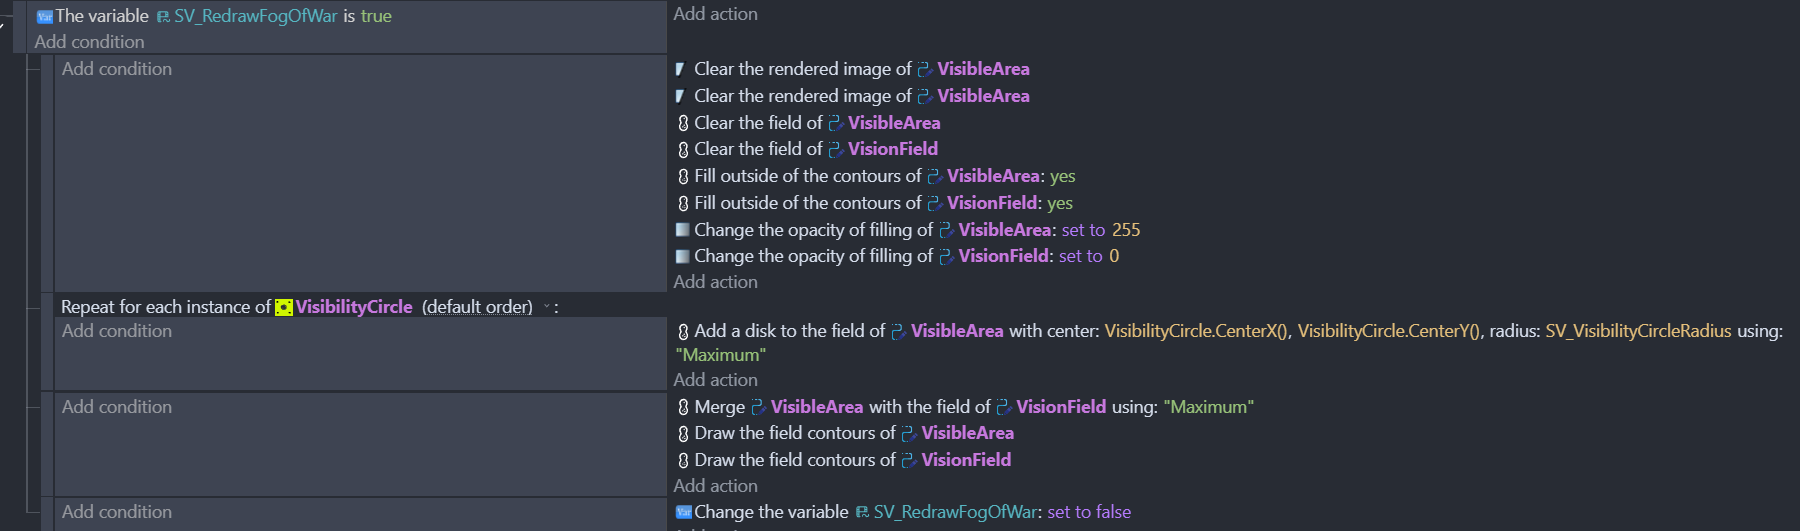Viewport: 1800px width, 531px height.
Task: Click the variable icon beside the "Change the variable" action
Action: click(684, 512)
